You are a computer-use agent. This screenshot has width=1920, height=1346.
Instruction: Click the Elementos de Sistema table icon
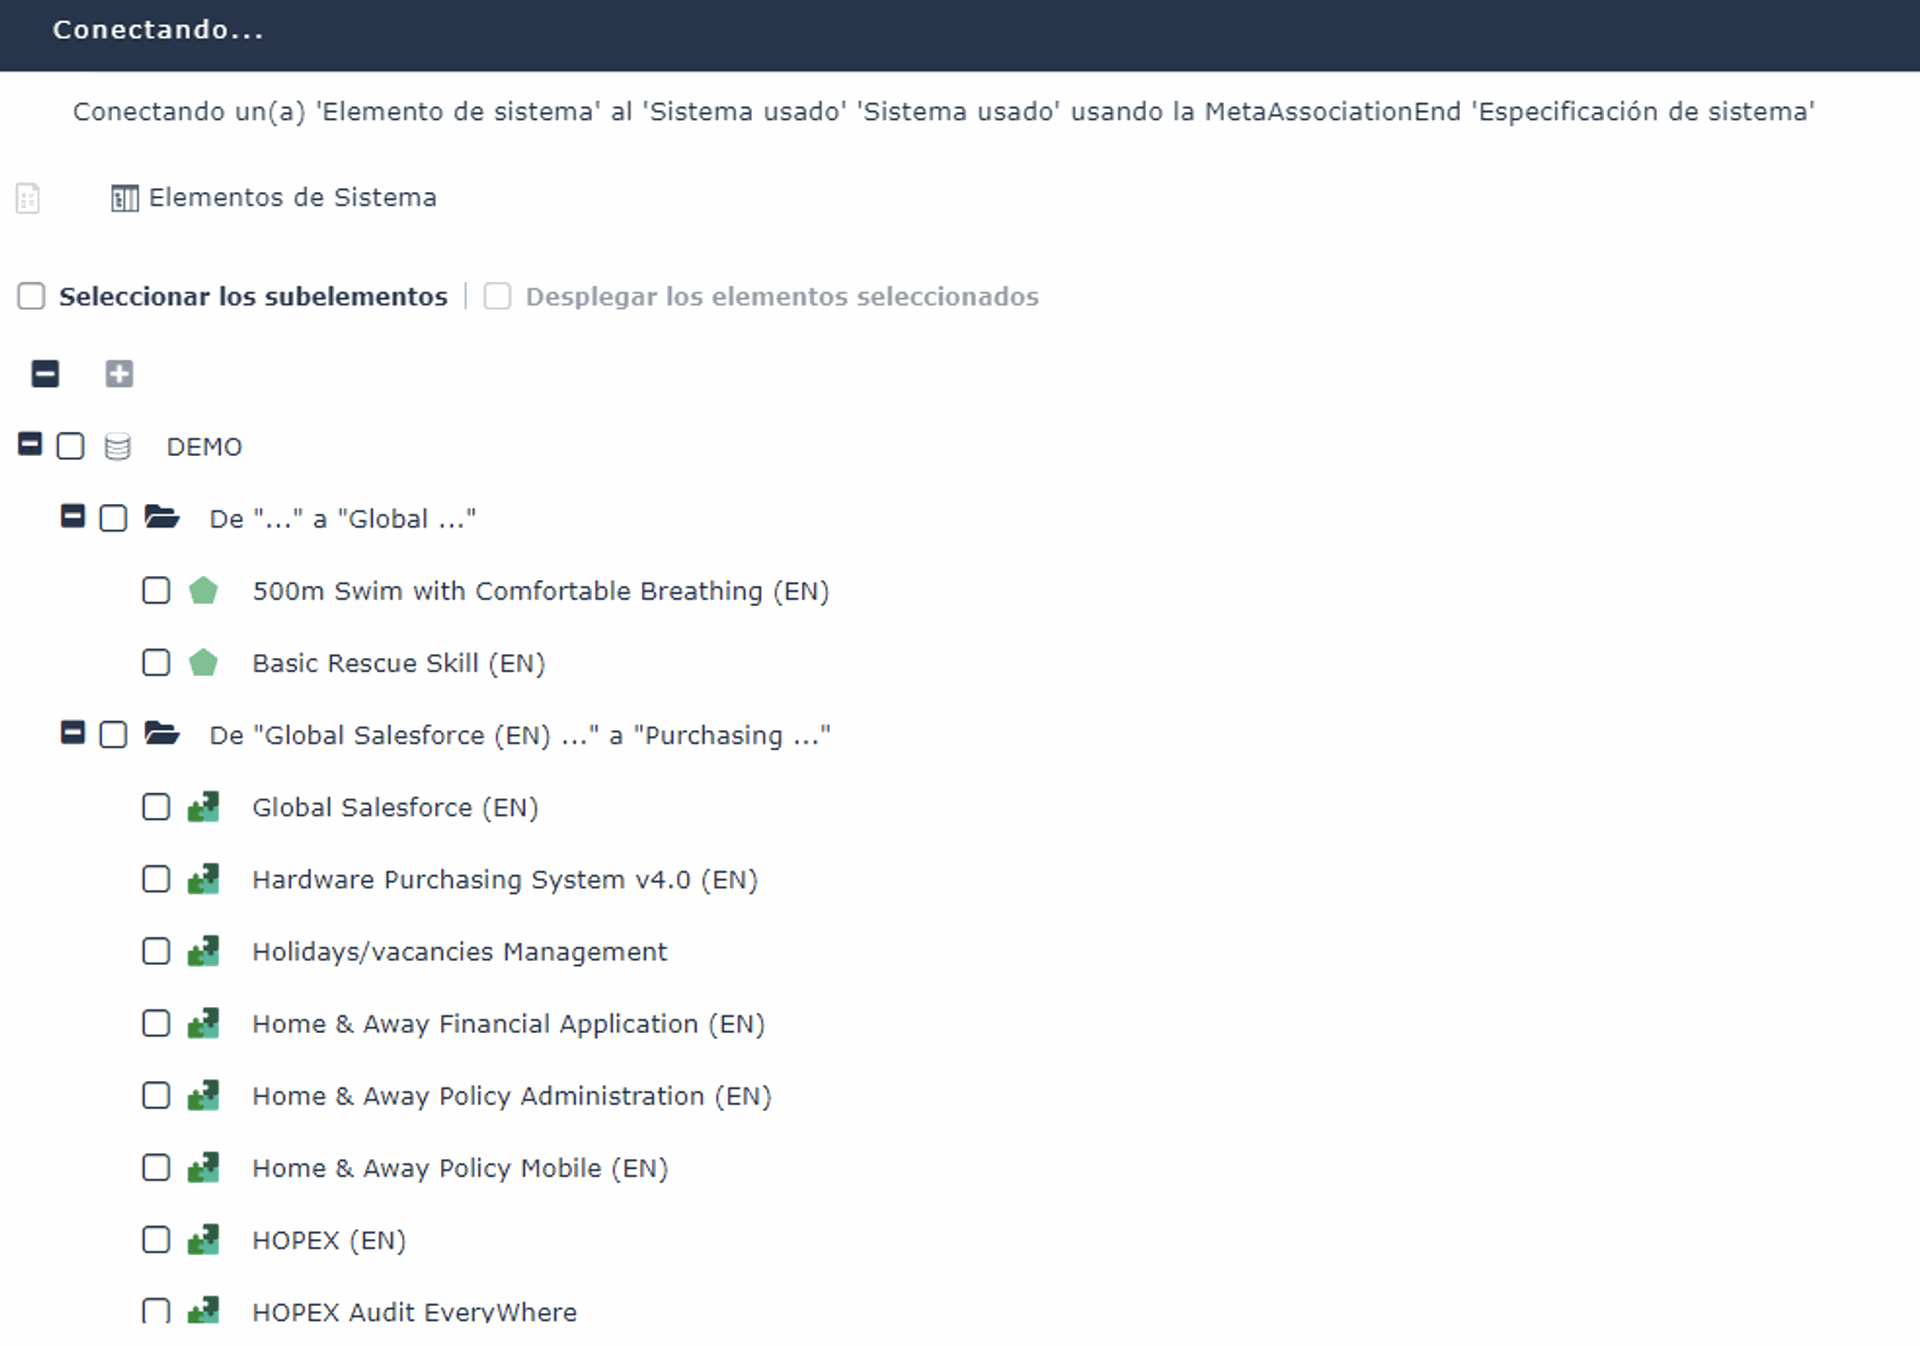tap(125, 198)
